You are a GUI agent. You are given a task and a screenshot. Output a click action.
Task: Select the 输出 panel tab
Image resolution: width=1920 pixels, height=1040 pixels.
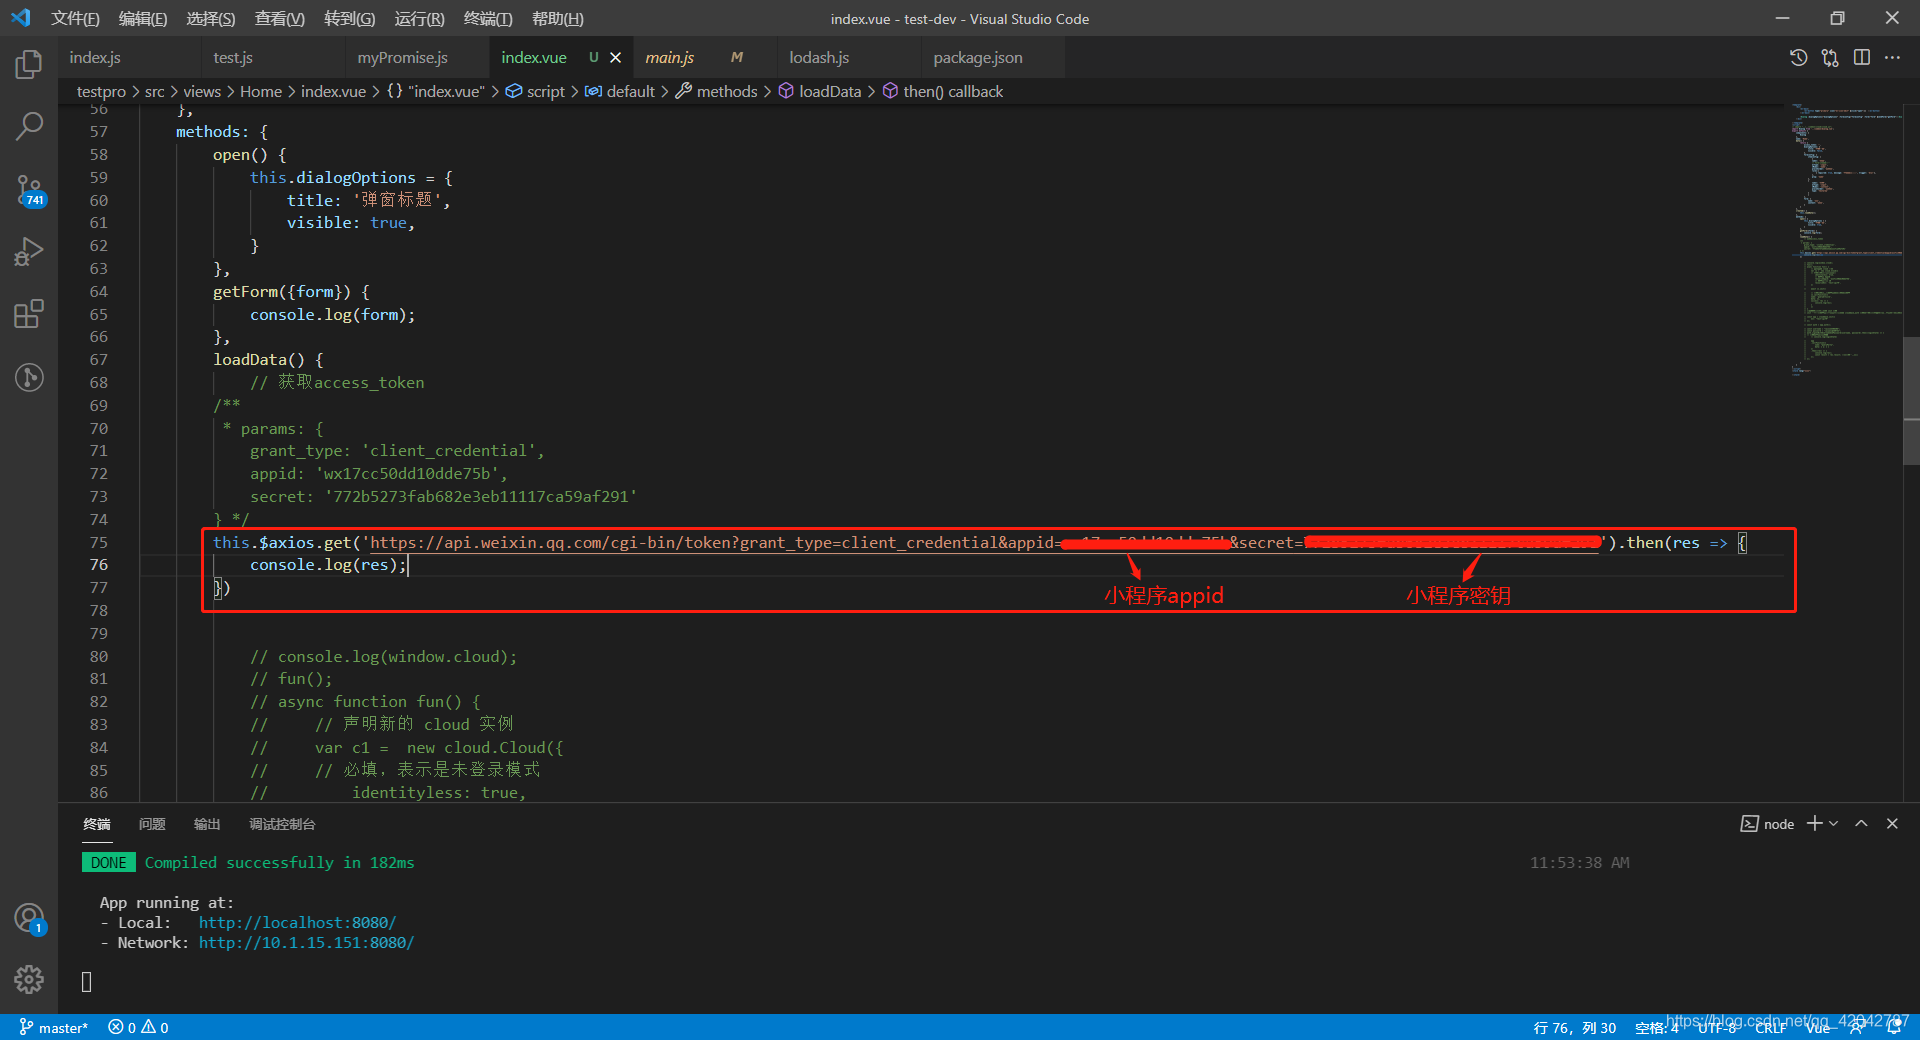(x=207, y=824)
